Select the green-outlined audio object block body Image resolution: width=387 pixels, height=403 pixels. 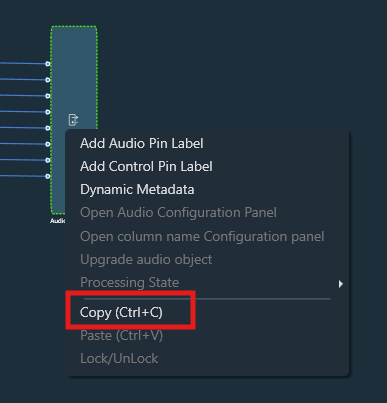[74, 77]
